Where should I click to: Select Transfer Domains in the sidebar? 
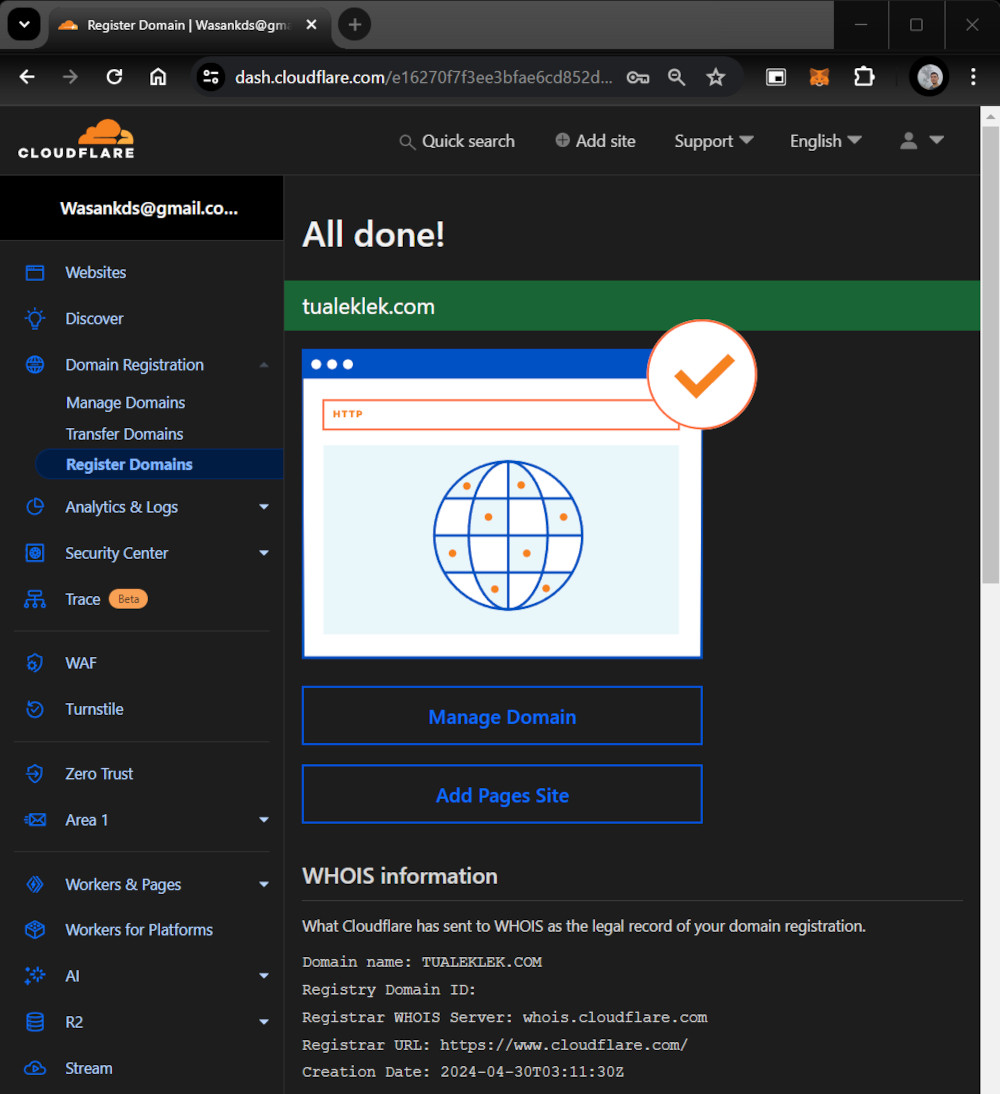click(x=124, y=434)
